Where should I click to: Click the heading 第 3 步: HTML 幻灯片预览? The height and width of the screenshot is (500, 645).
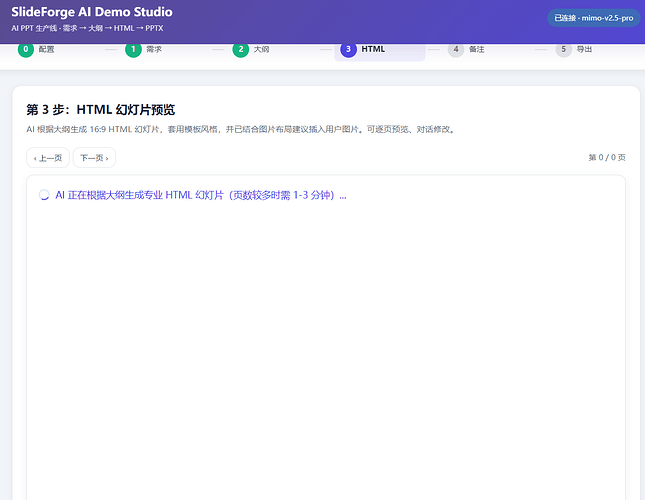pos(101,110)
